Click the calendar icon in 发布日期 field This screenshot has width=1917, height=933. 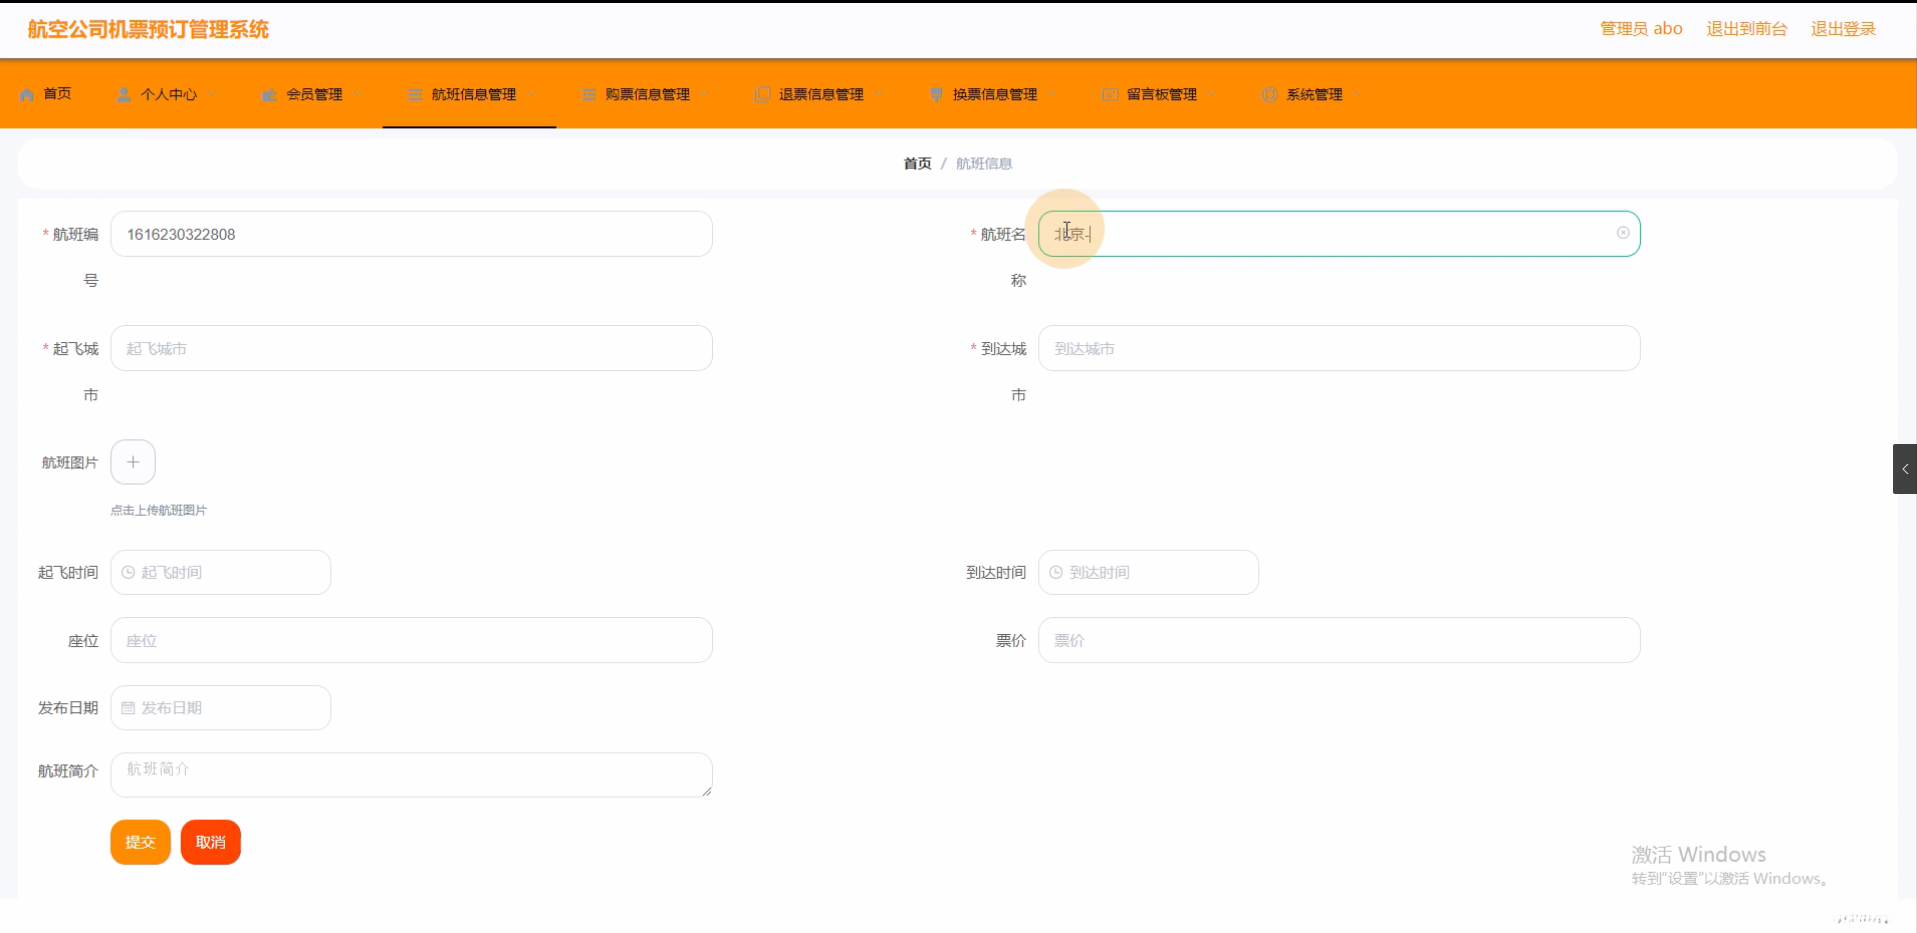128,708
